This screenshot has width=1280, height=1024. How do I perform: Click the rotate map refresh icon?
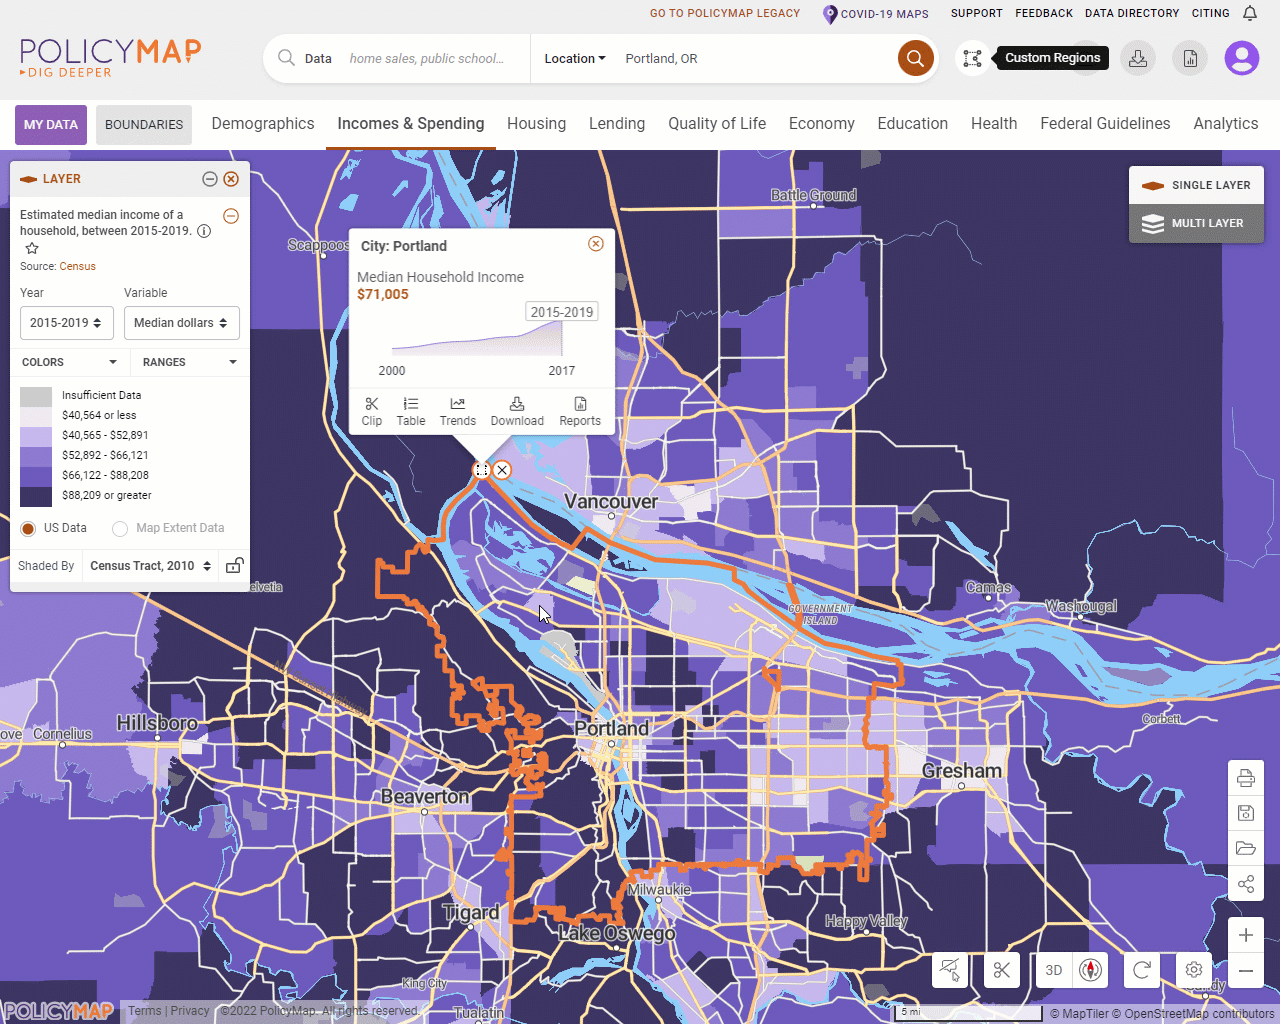coord(1142,970)
